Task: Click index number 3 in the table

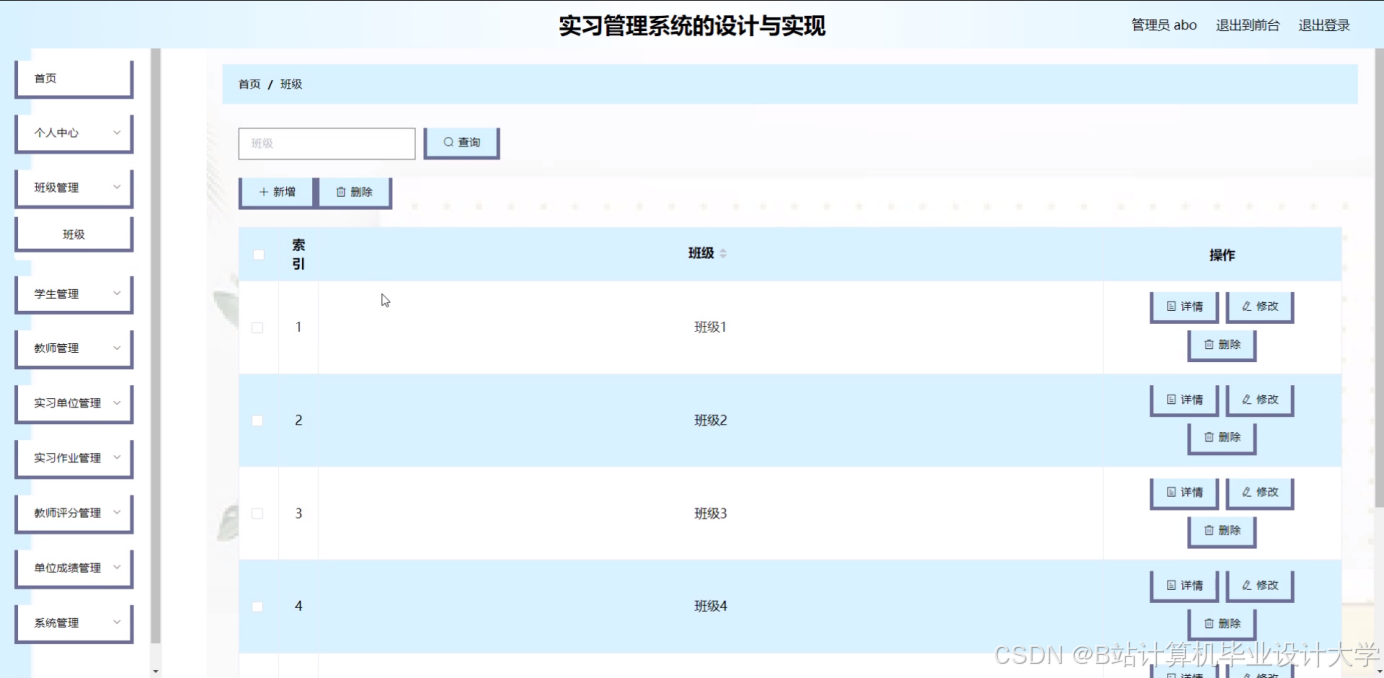Action: click(298, 513)
